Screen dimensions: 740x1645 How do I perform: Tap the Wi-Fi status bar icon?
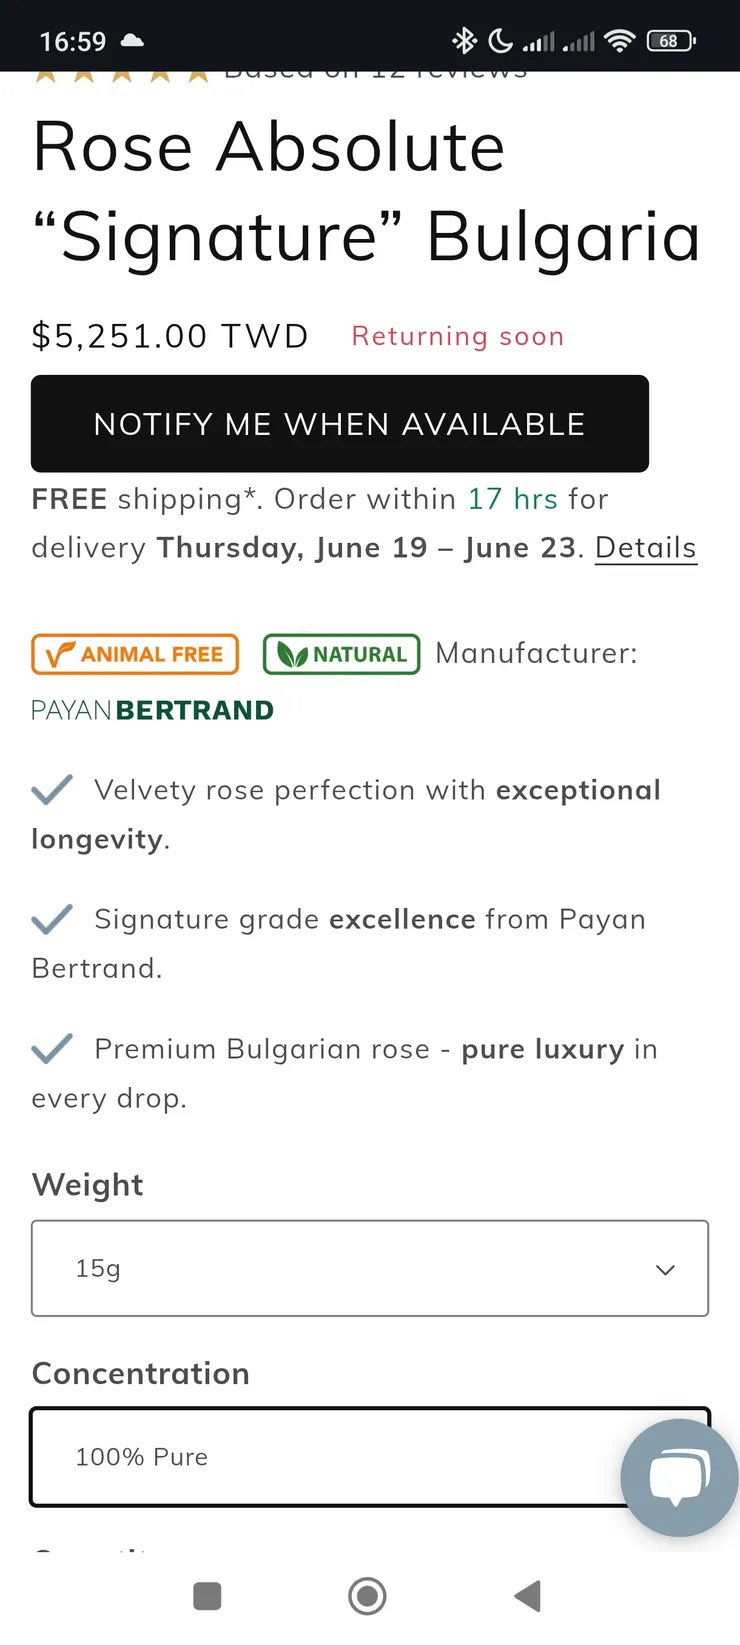pos(620,41)
